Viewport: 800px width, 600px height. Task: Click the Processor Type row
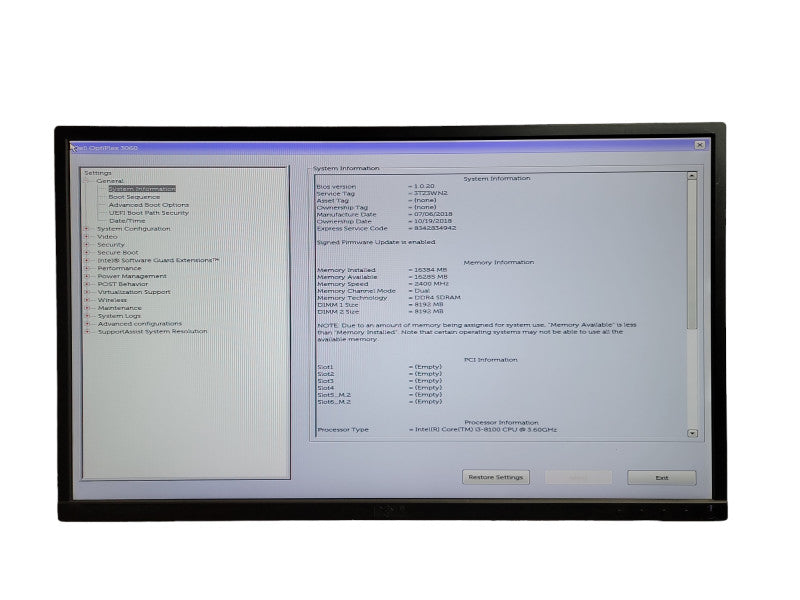point(437,430)
